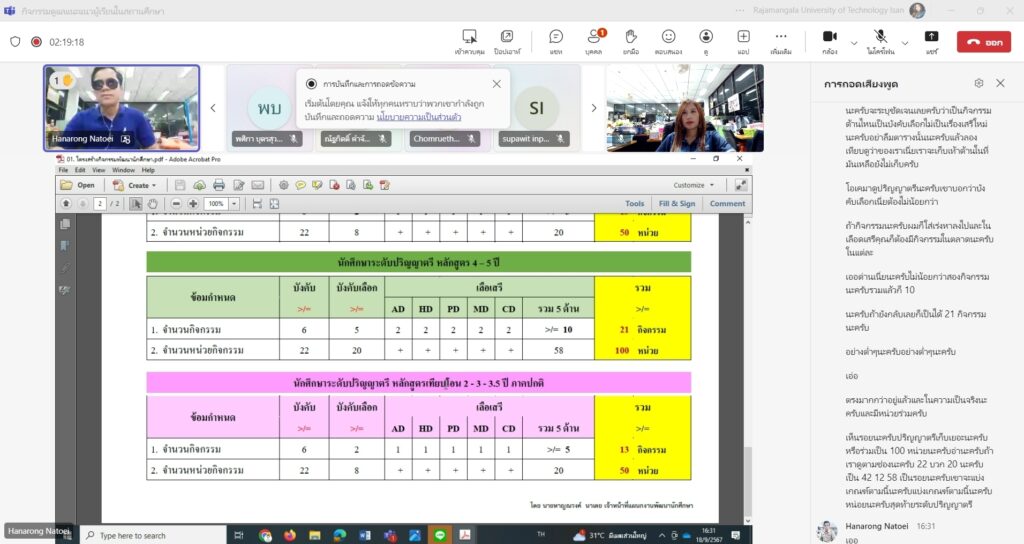
Task: Click the Apps (แอป) plus icon
Action: [x=743, y=41]
